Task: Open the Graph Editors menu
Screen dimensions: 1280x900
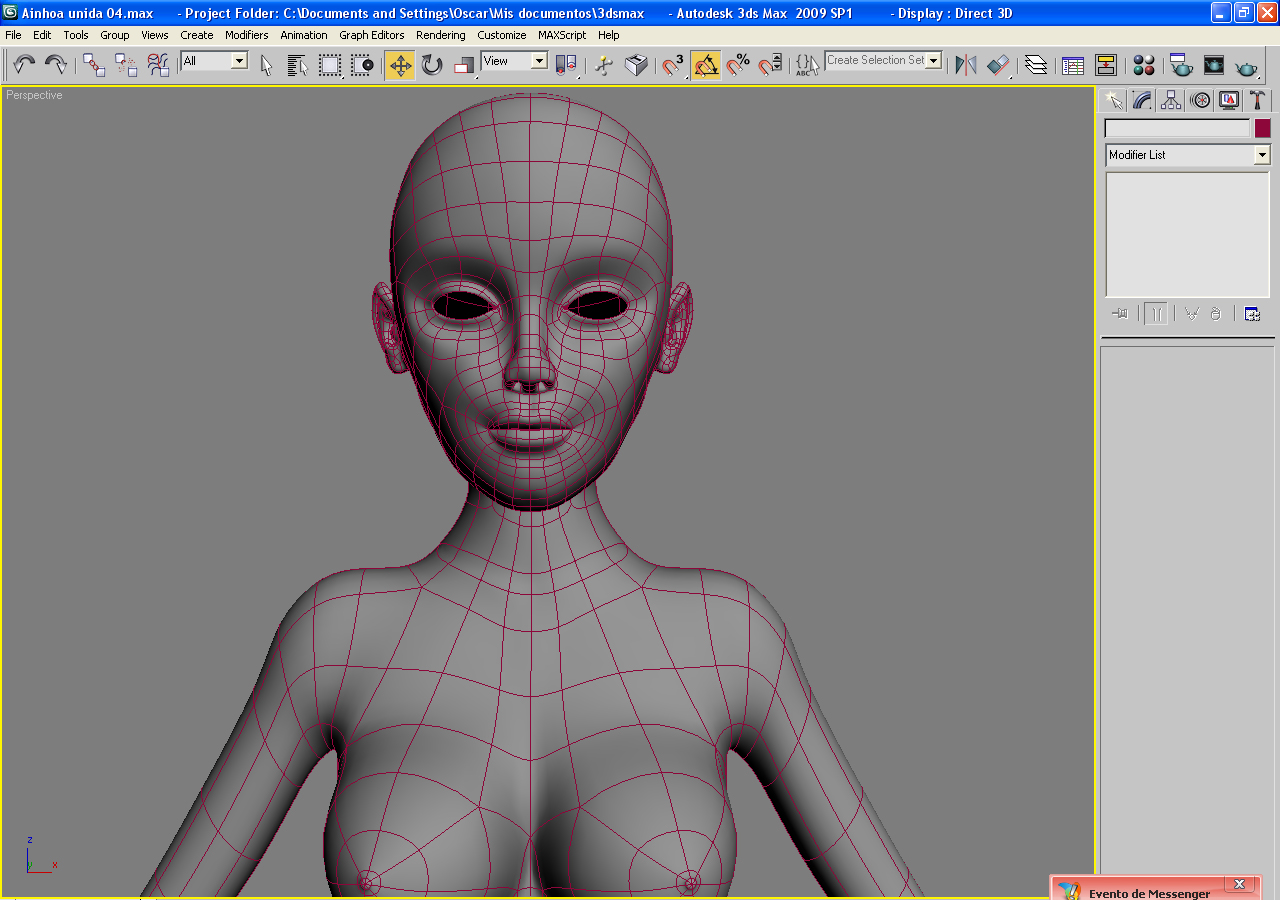Action: [372, 35]
